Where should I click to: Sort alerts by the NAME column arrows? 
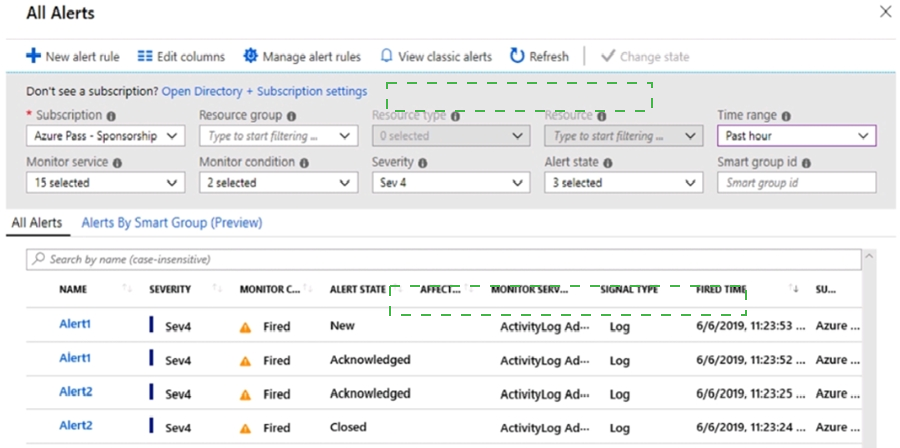tap(127, 289)
